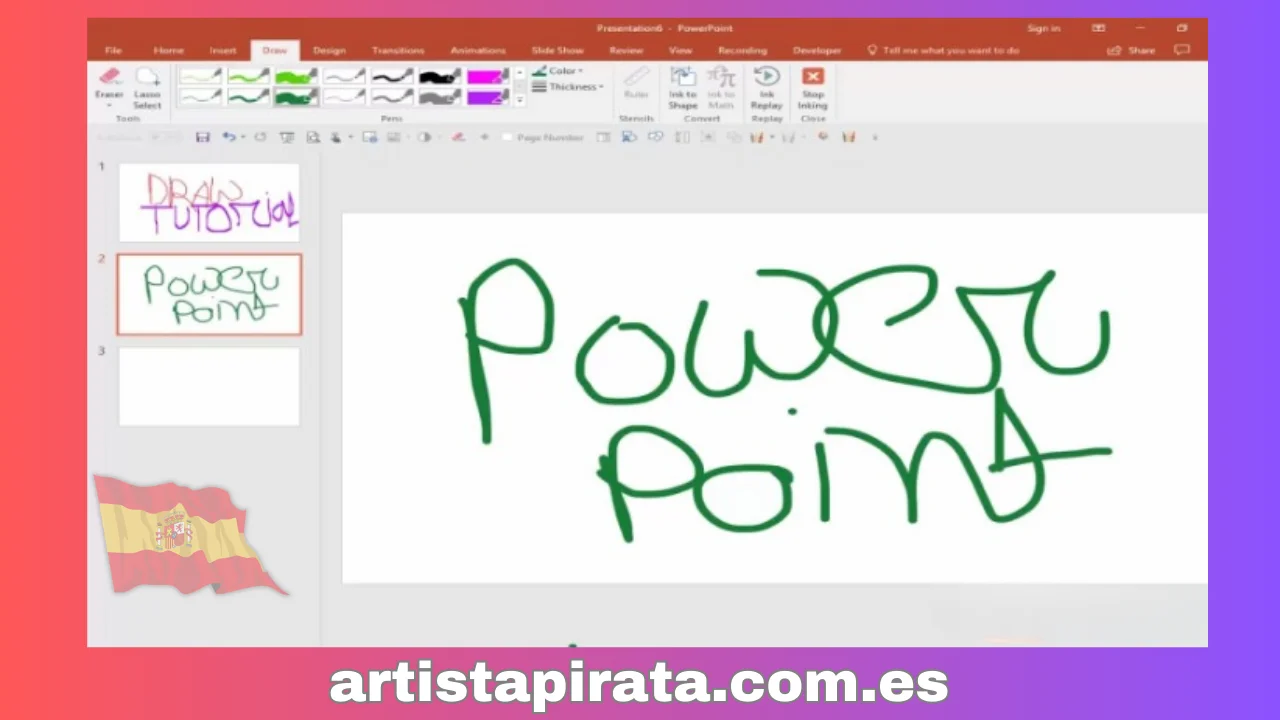Select the blank slide 3 thumbnail

pyautogui.click(x=209, y=386)
